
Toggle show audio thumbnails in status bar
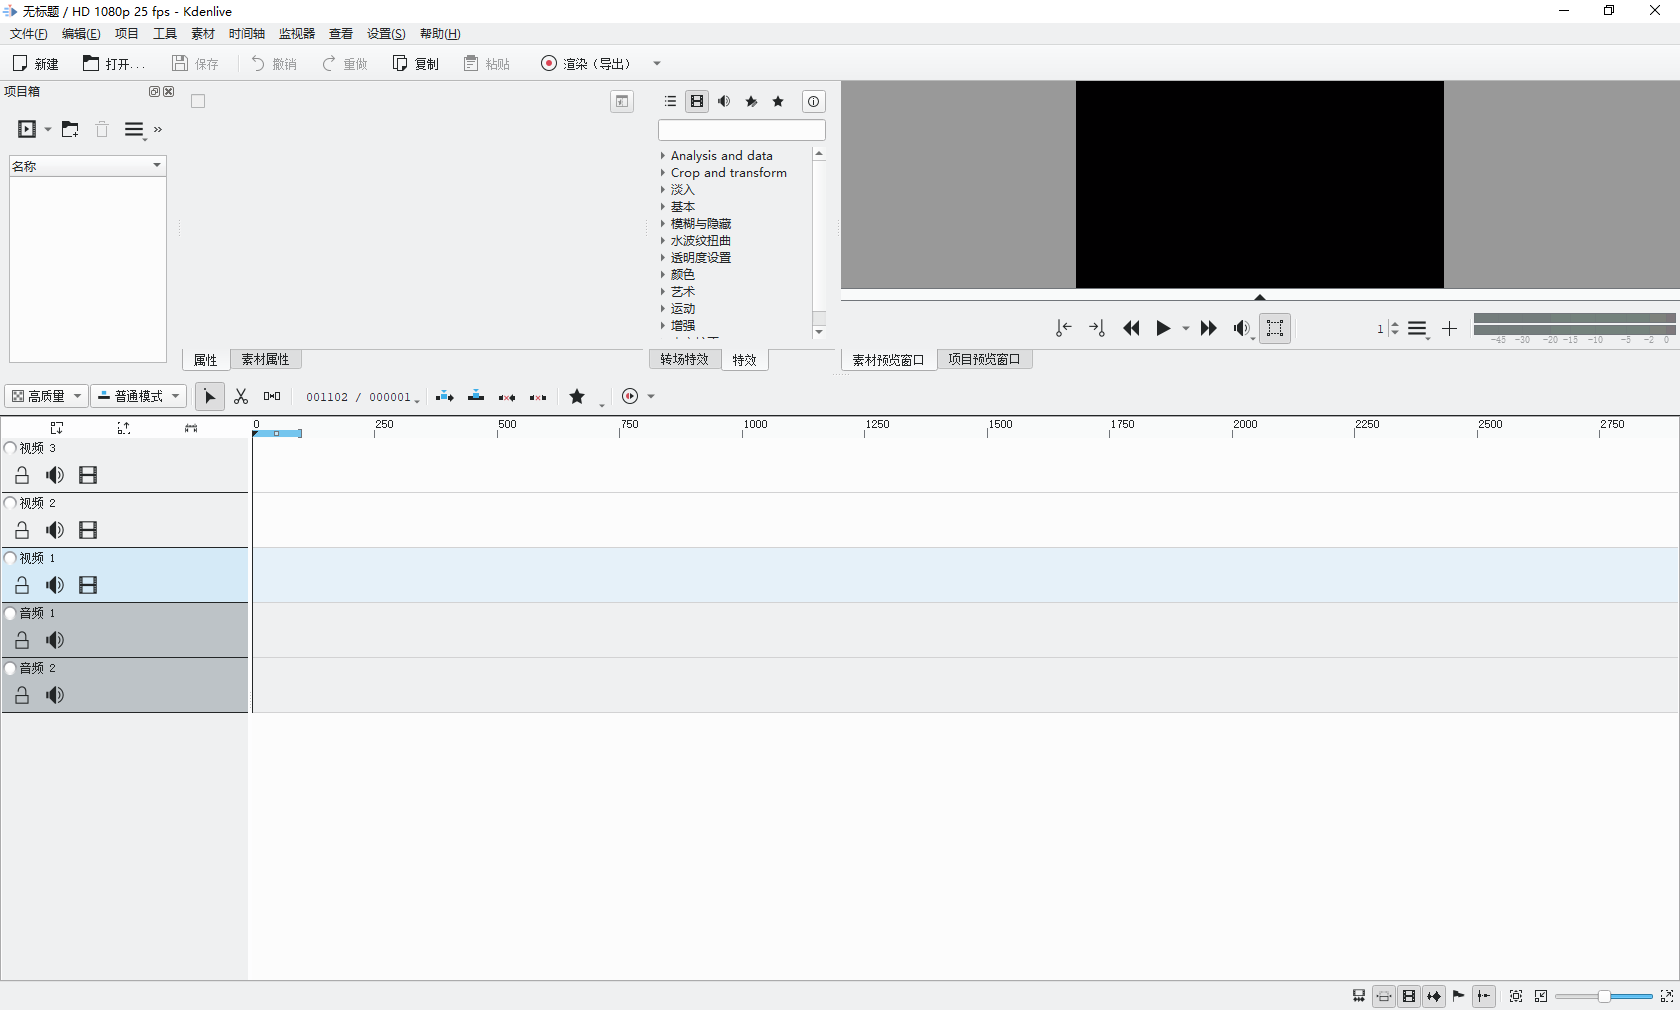[1434, 996]
